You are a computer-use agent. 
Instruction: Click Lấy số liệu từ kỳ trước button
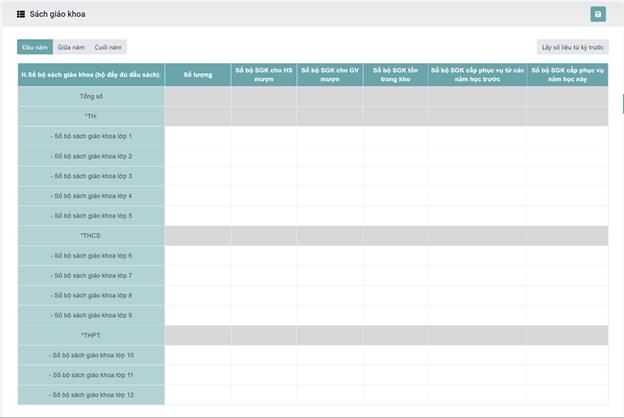coord(572,47)
